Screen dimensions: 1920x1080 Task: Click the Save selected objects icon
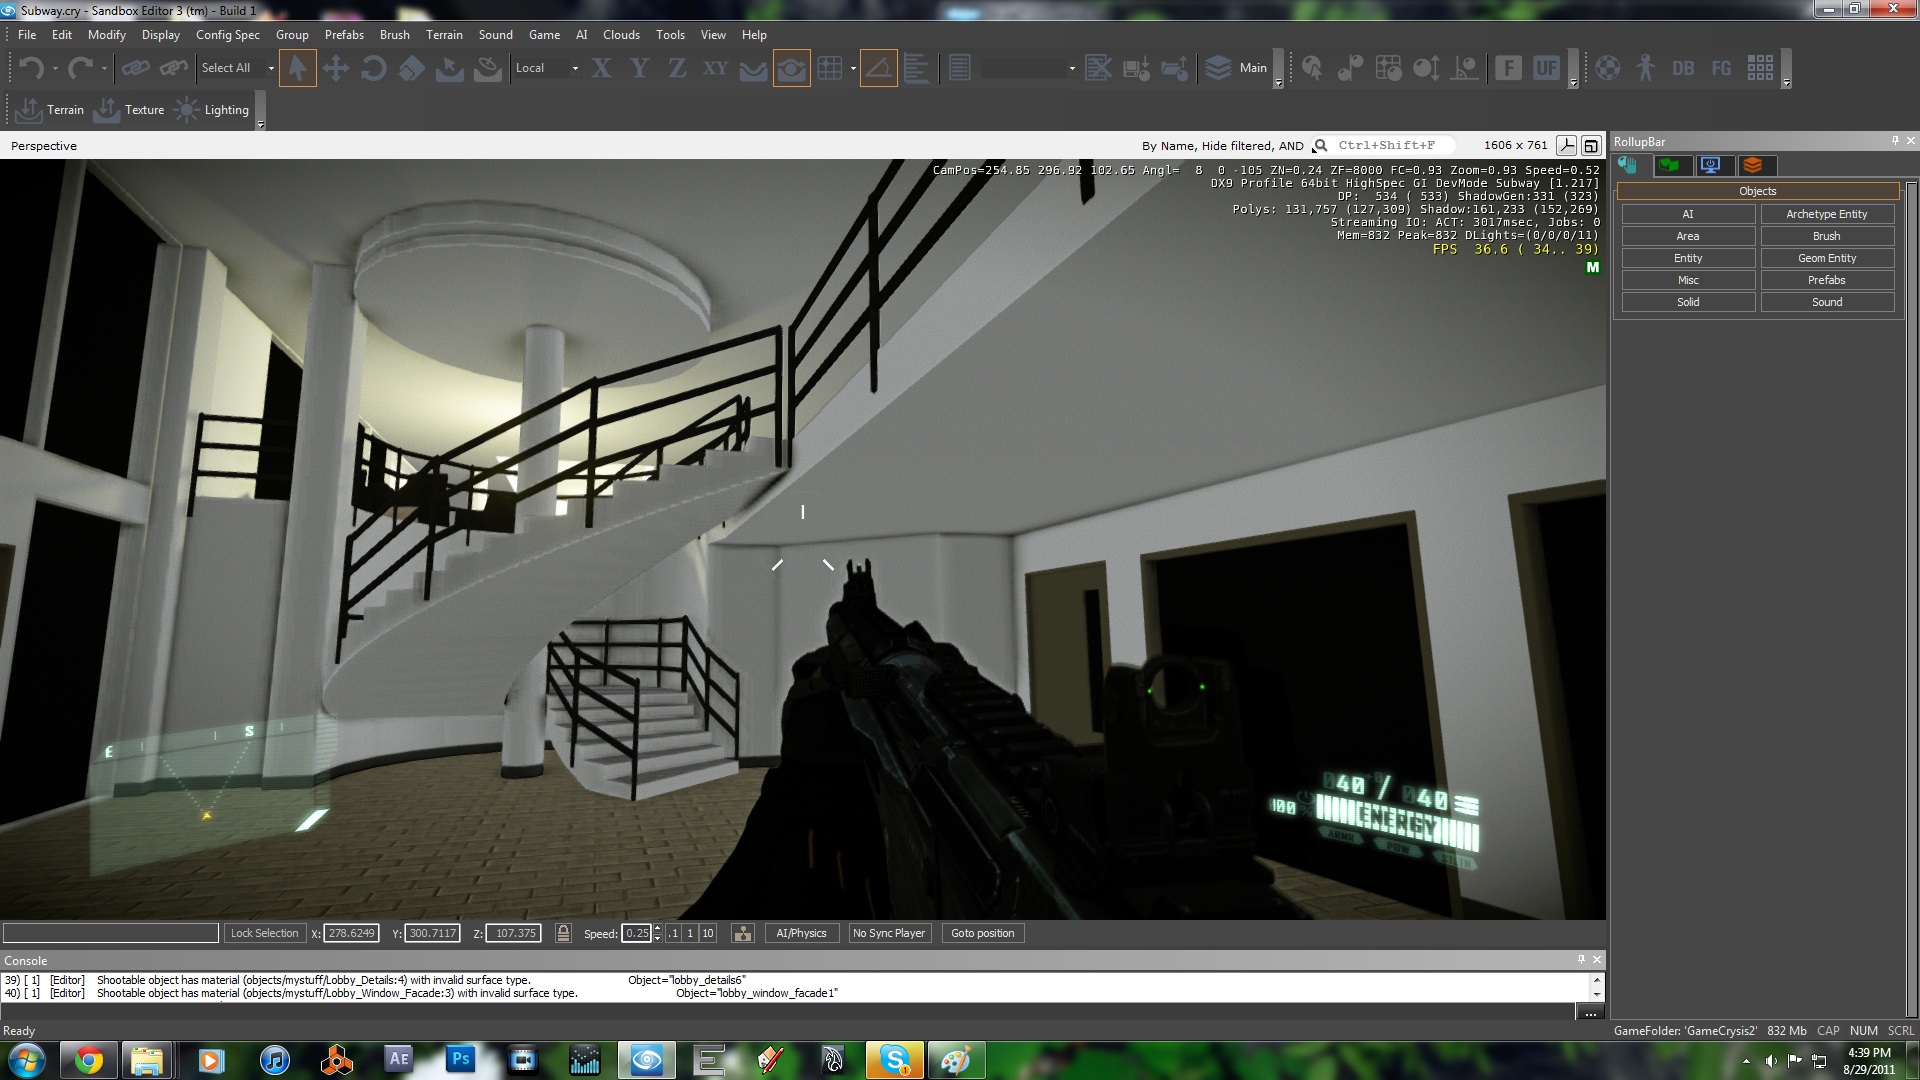[1136, 68]
